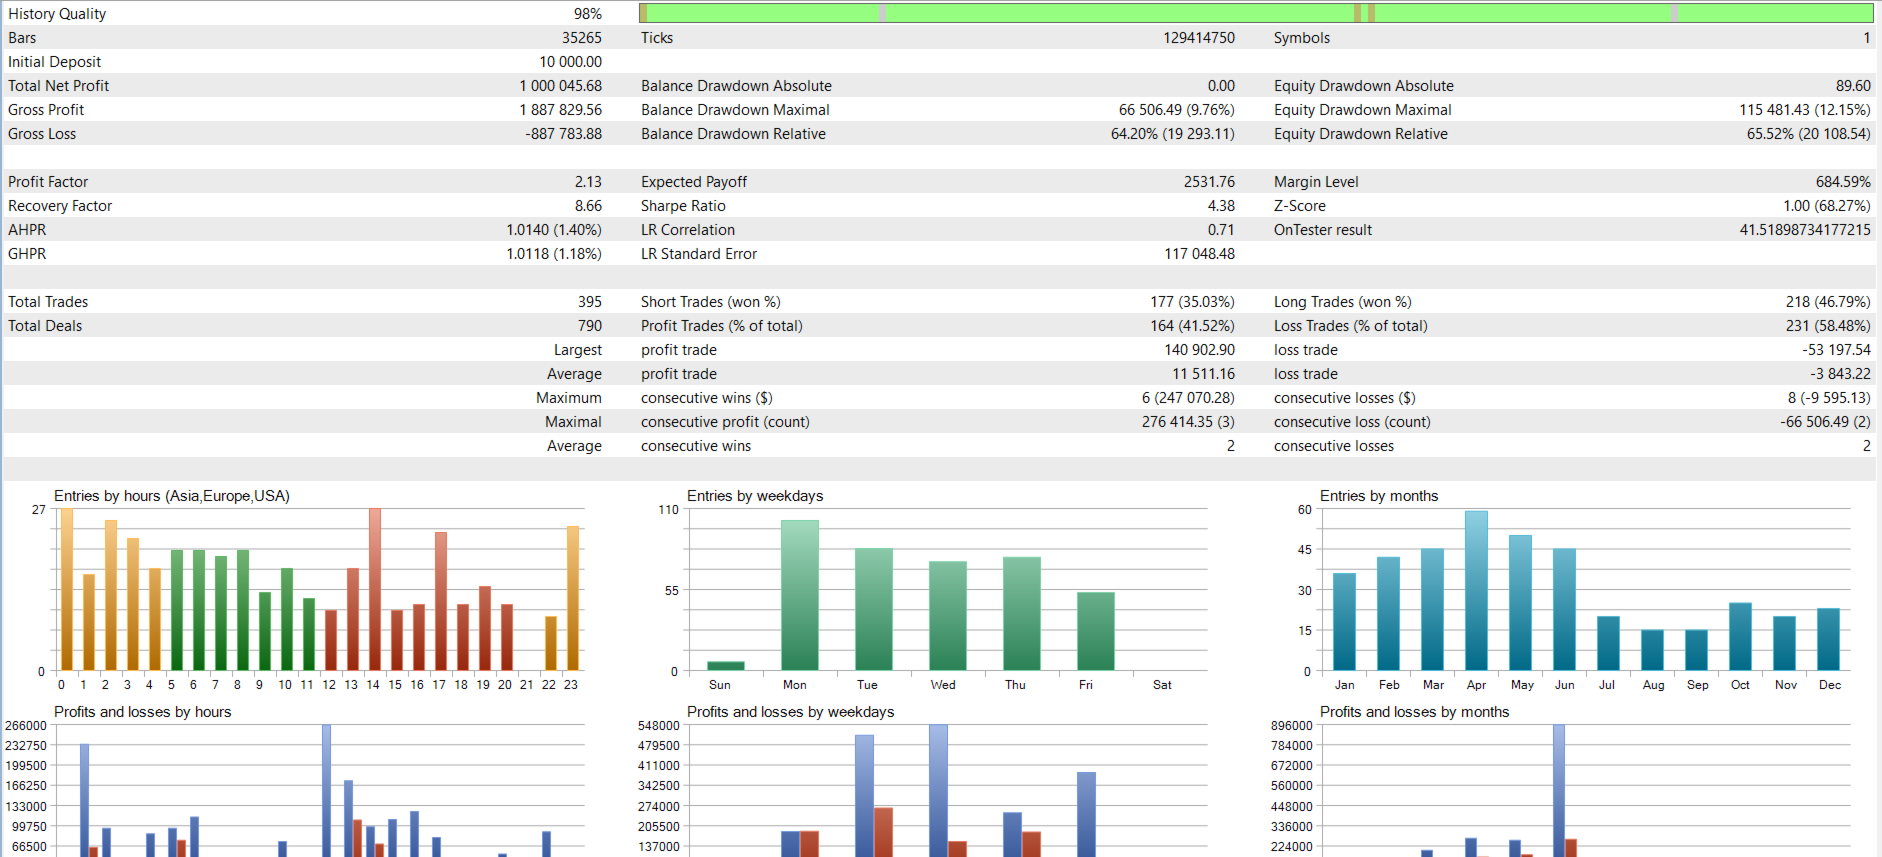The height and width of the screenshot is (857, 1882).
Task: Click the 'Entries by months' chart title
Action: [x=1379, y=496]
